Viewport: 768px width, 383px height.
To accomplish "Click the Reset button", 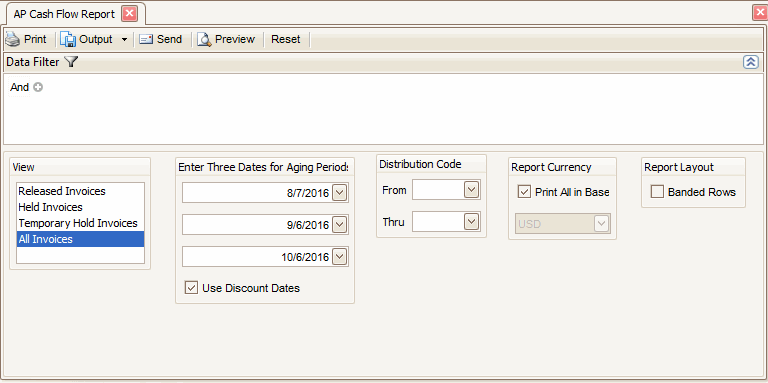I will click(286, 39).
